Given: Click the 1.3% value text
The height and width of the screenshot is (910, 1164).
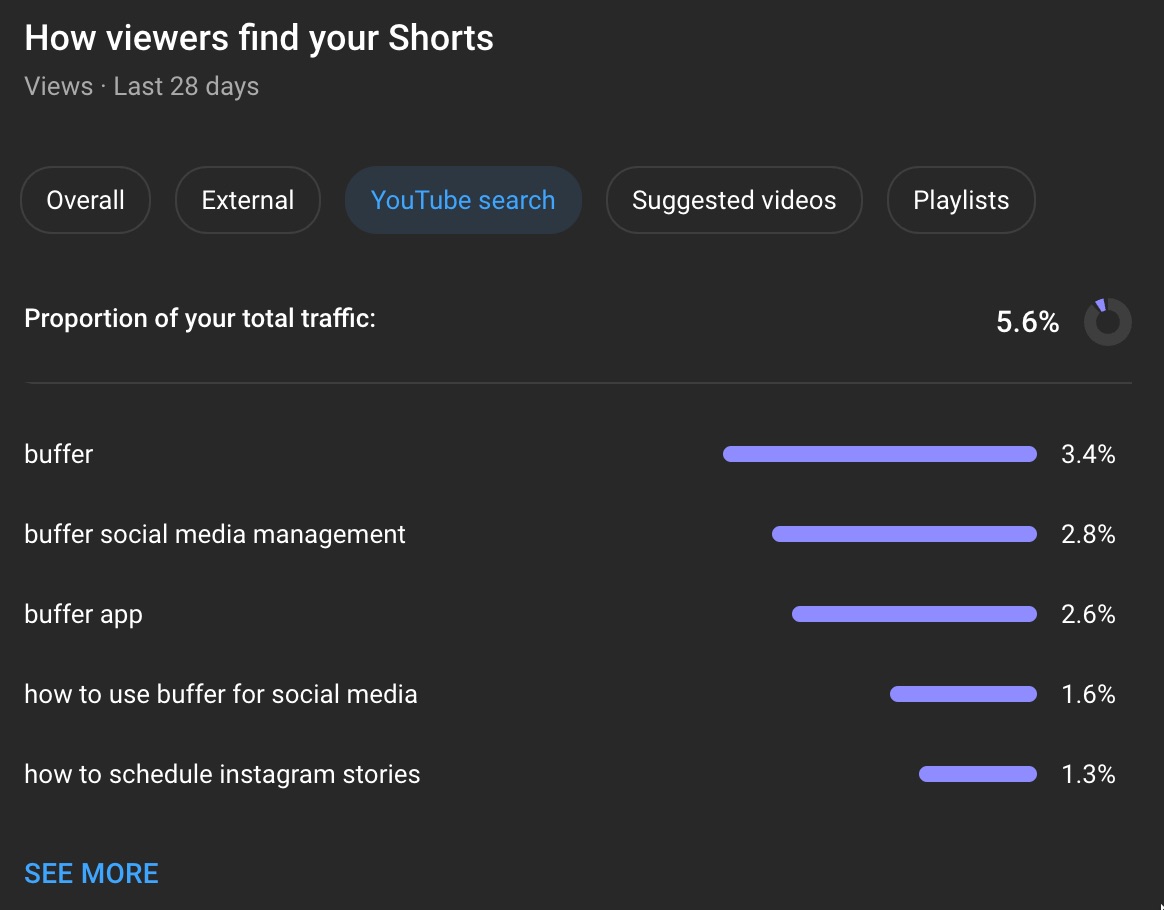Looking at the screenshot, I should (x=1088, y=774).
